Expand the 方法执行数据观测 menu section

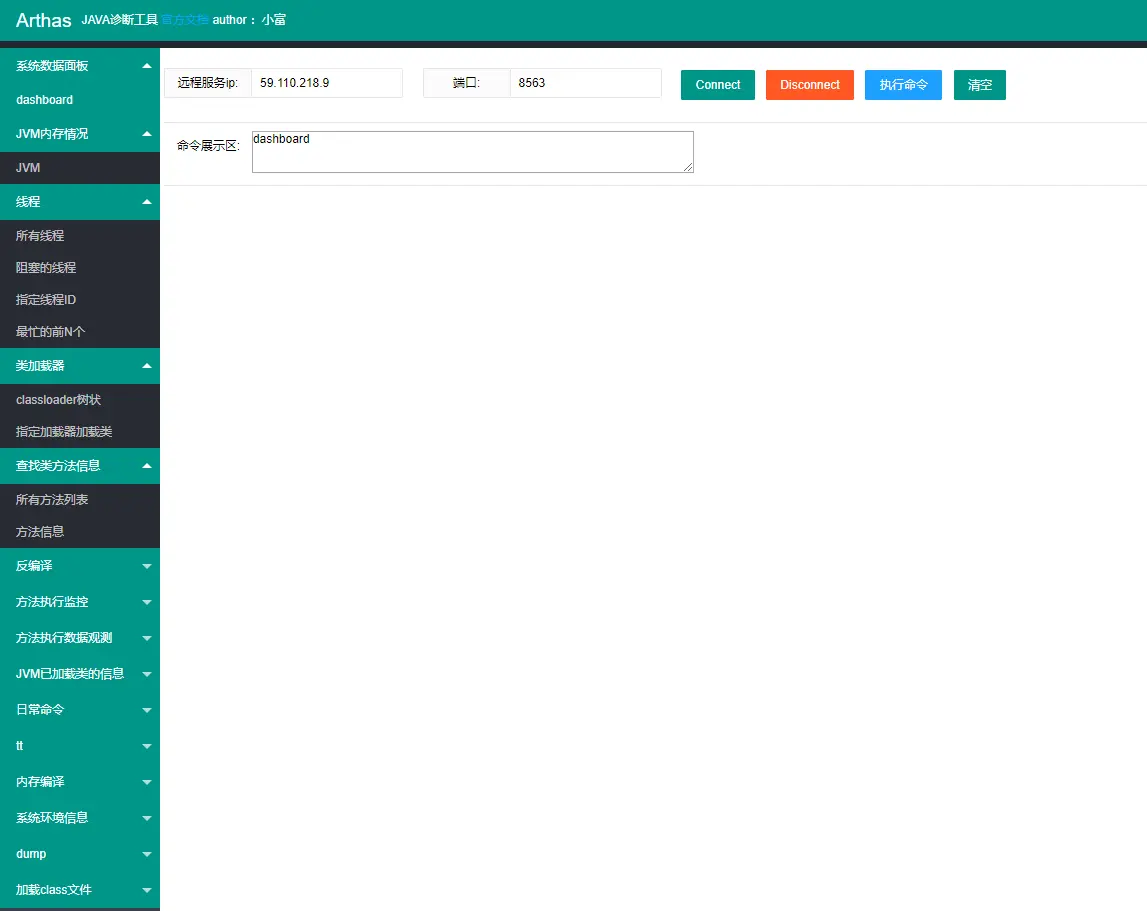pos(80,637)
